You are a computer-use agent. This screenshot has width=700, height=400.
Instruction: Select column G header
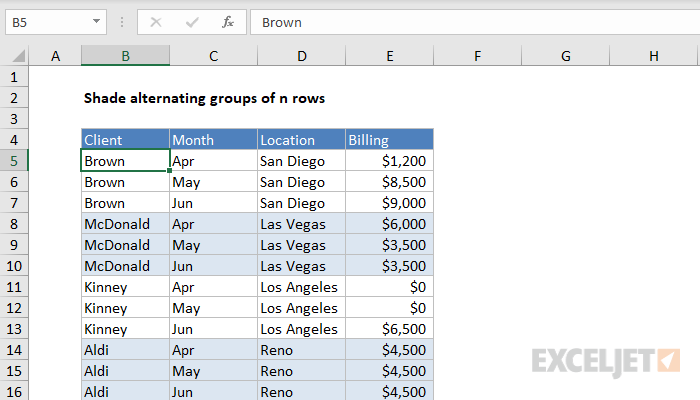coord(566,56)
